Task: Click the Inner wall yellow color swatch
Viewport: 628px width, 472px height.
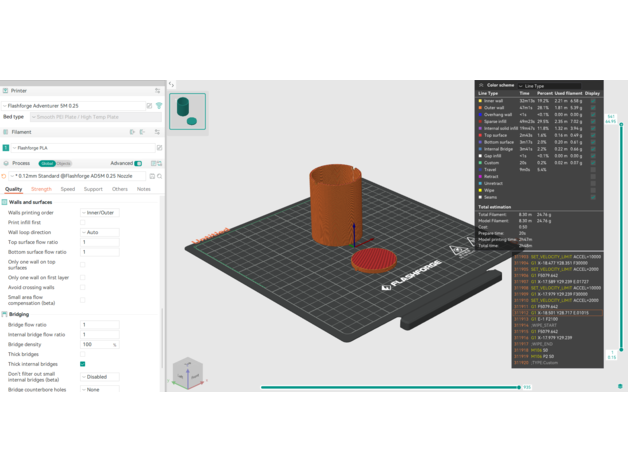Action: click(480, 101)
